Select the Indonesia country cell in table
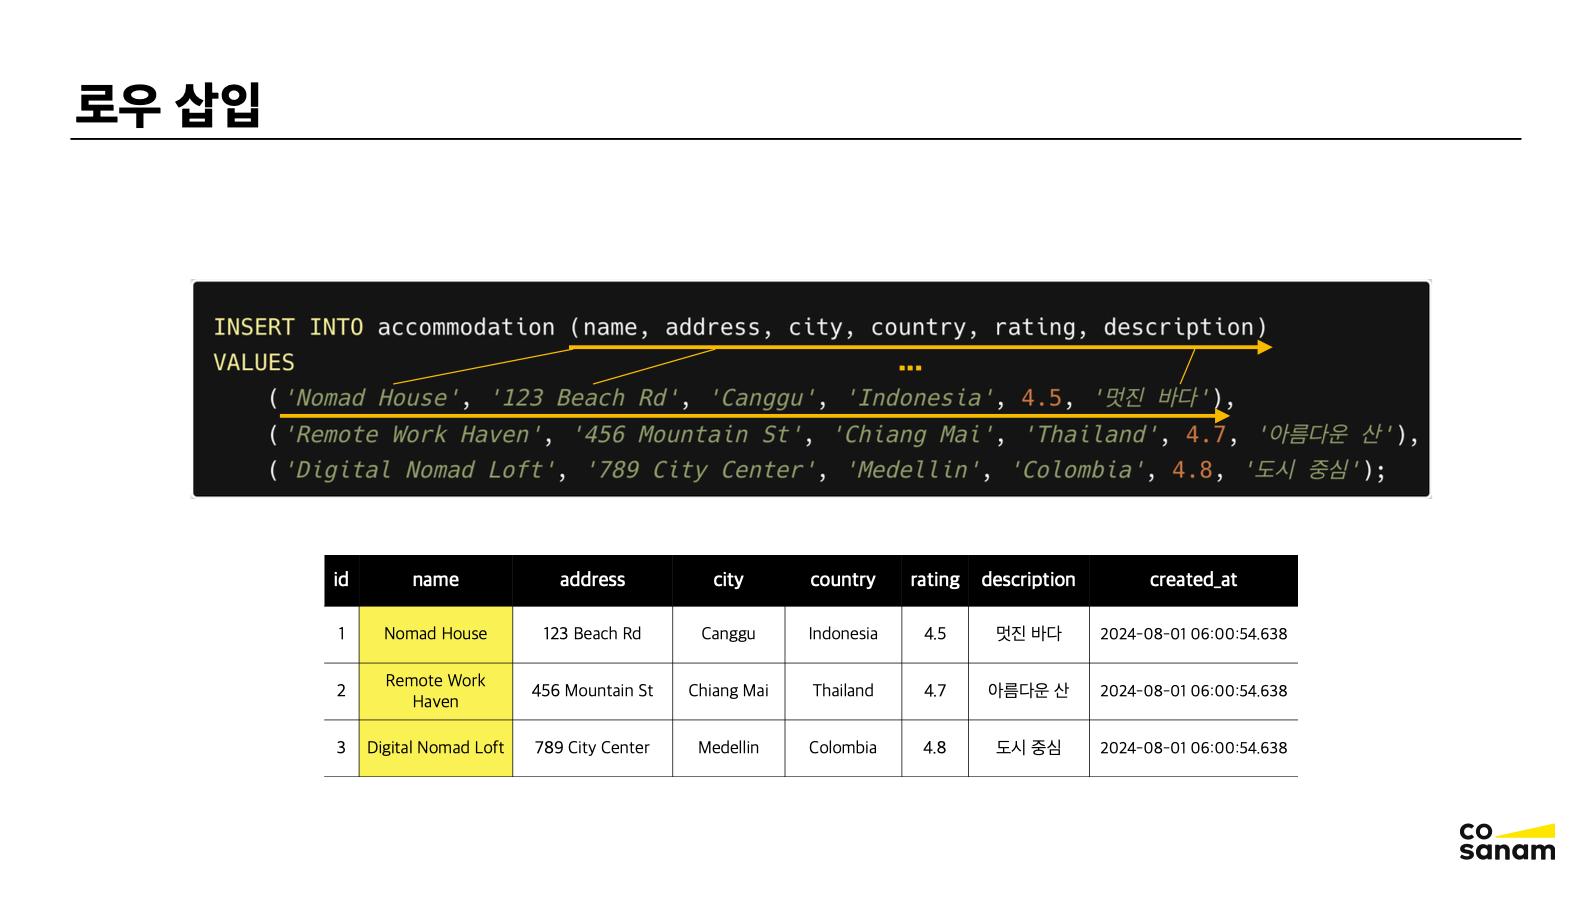This screenshot has width=1572, height=902. pos(842,634)
